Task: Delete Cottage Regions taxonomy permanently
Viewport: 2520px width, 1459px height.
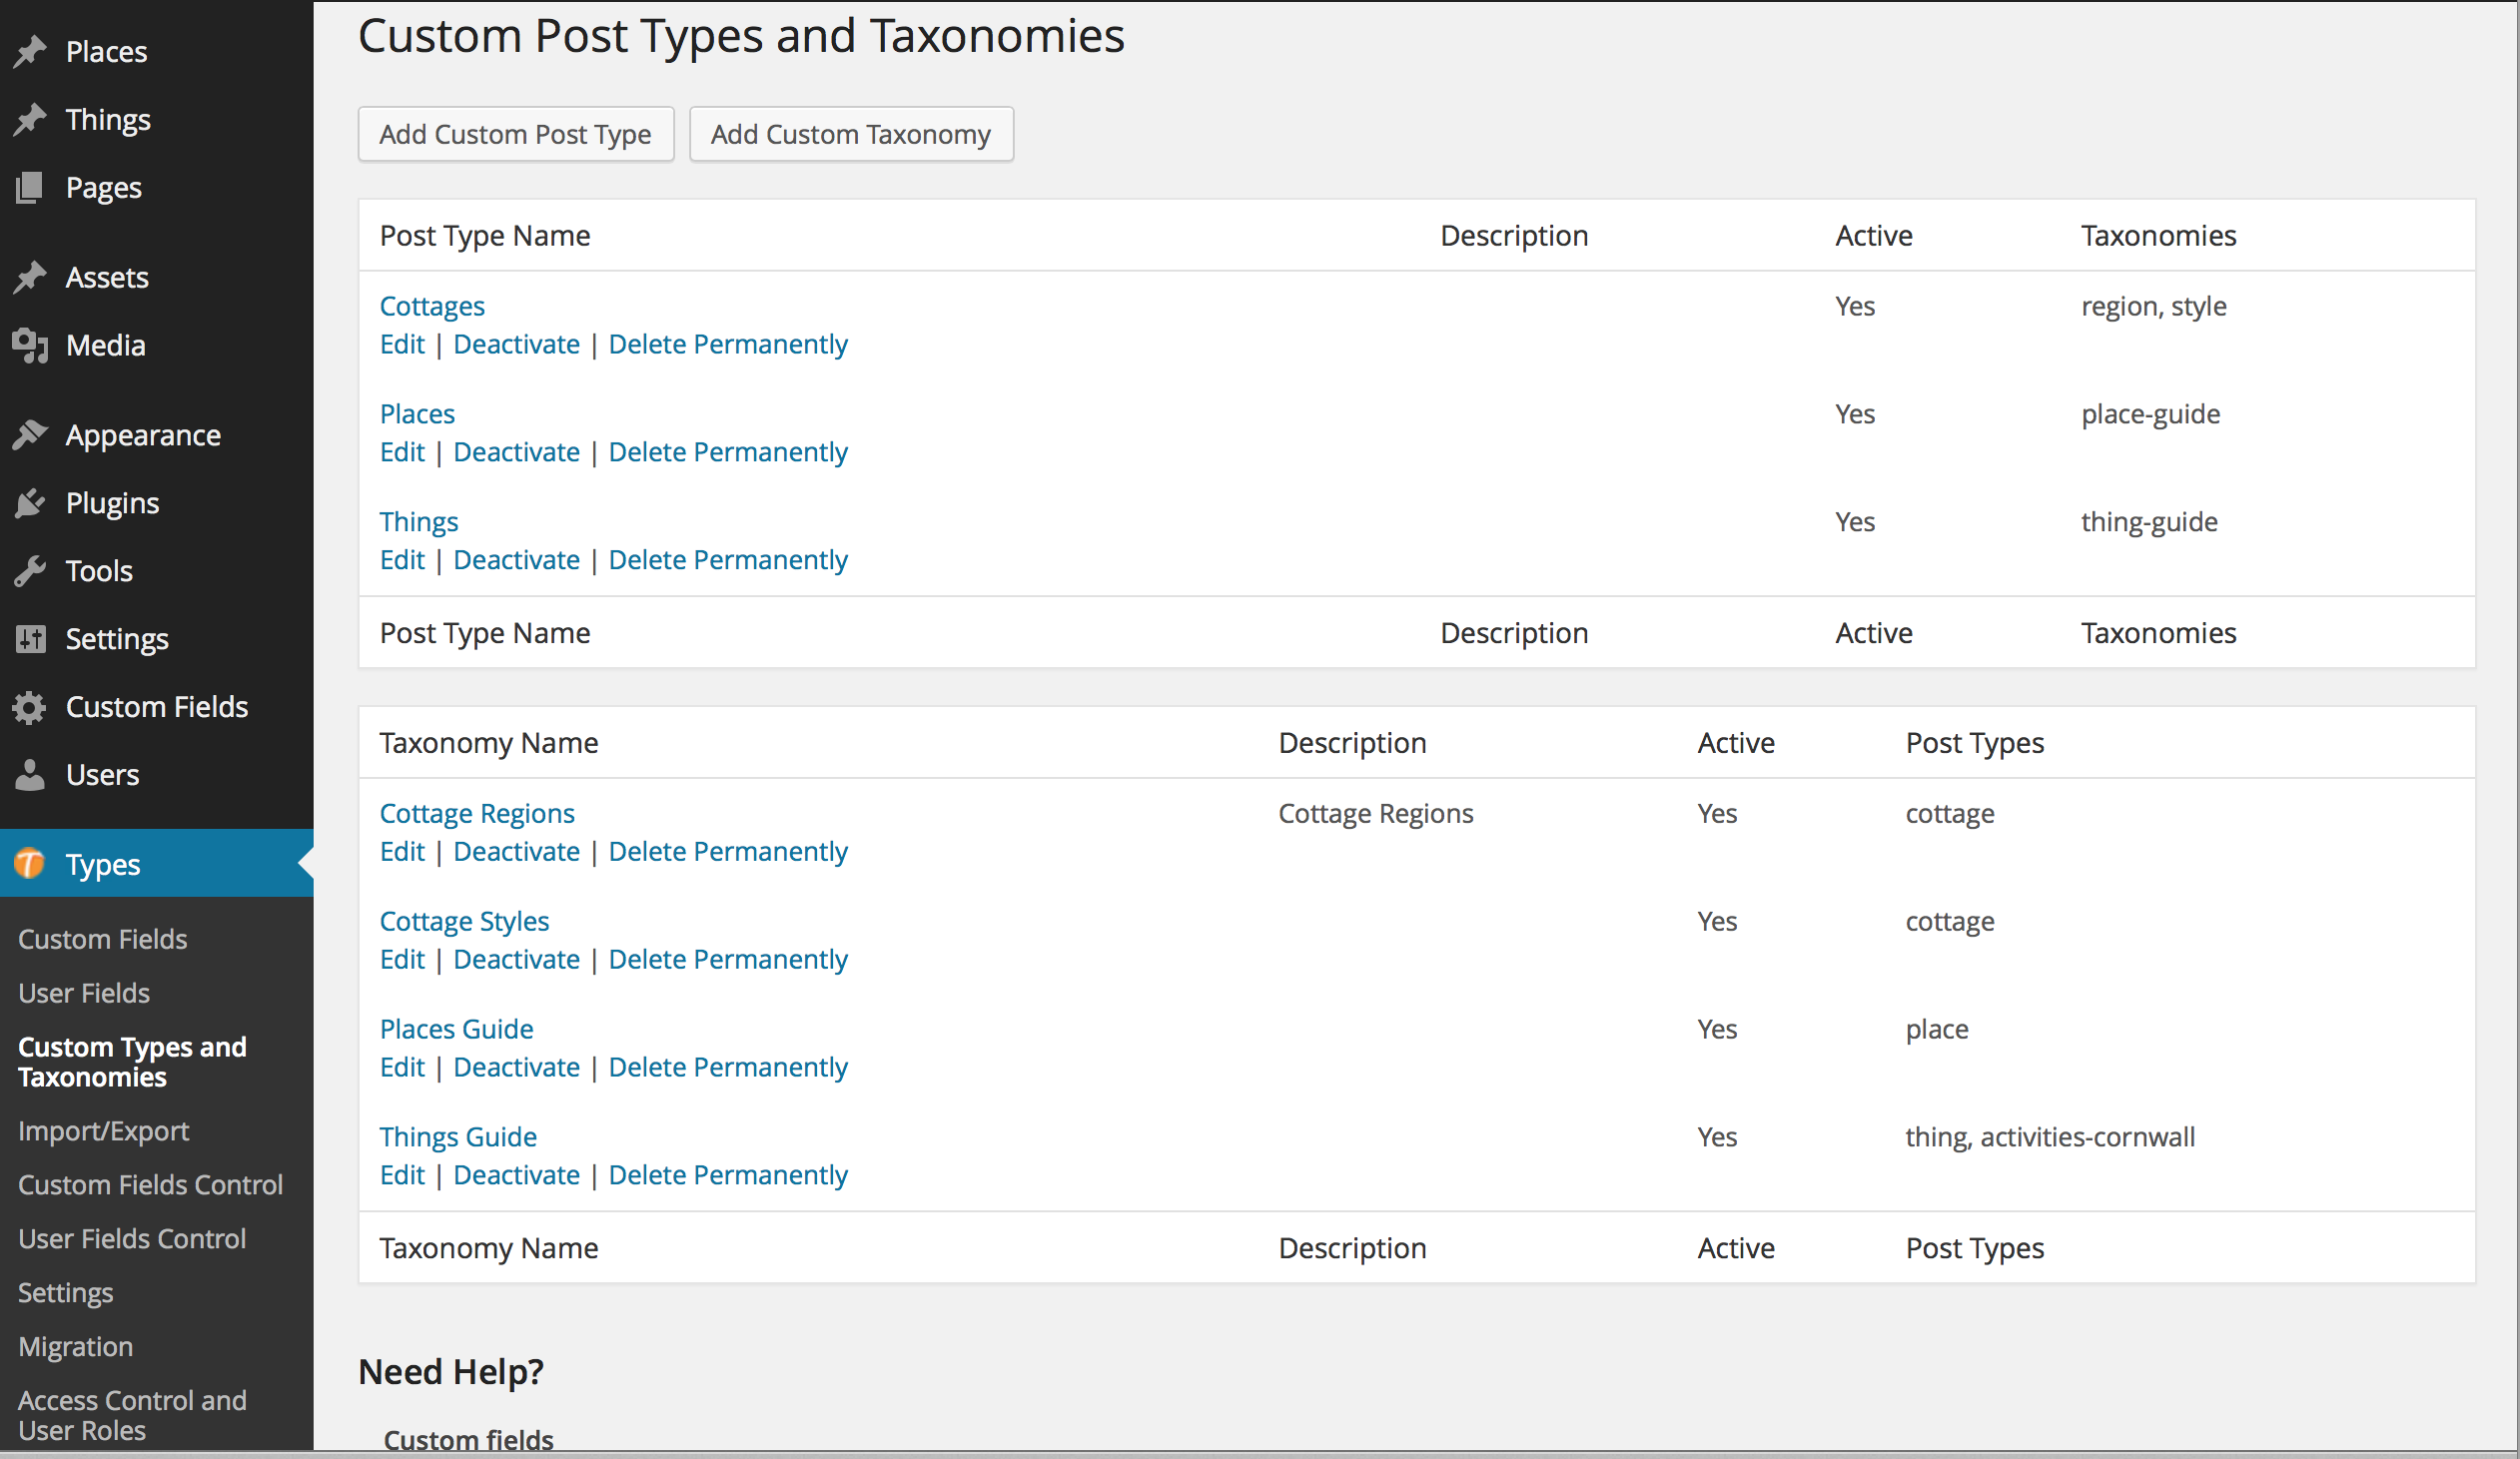Action: tap(728, 852)
